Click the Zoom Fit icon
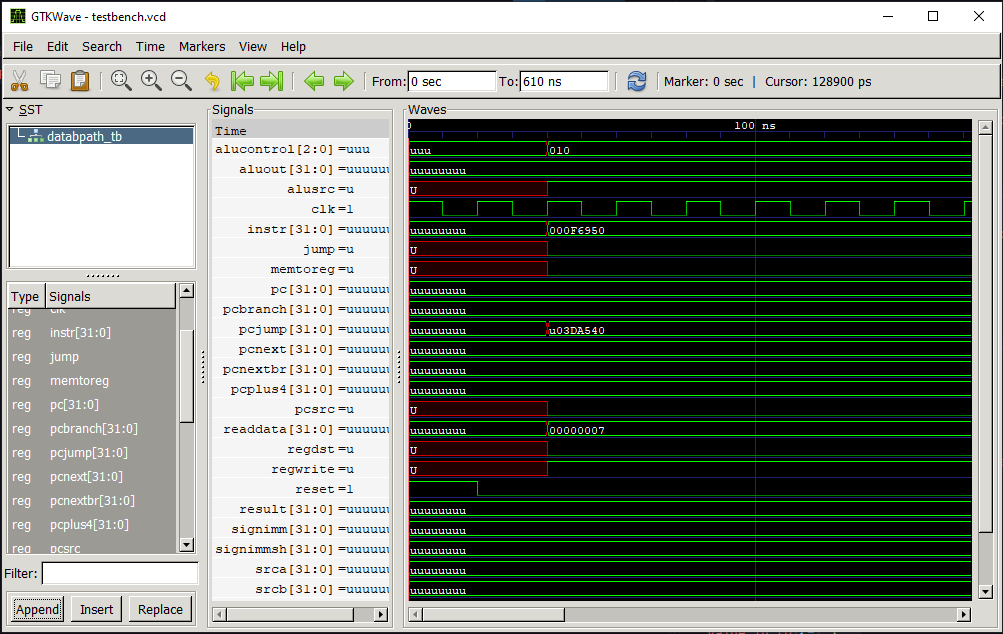The image size is (1003, 634). tap(121, 81)
